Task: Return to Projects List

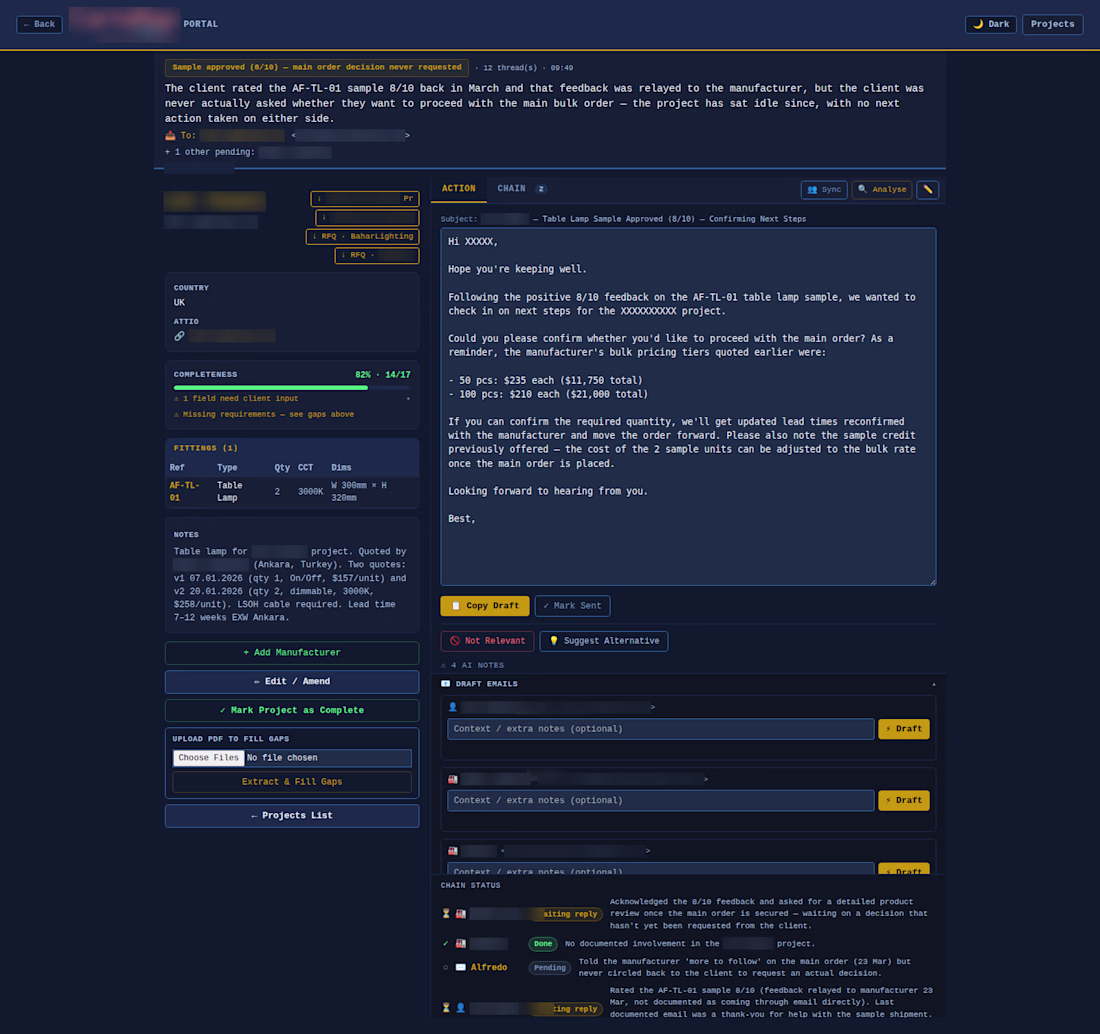Action: click(292, 816)
